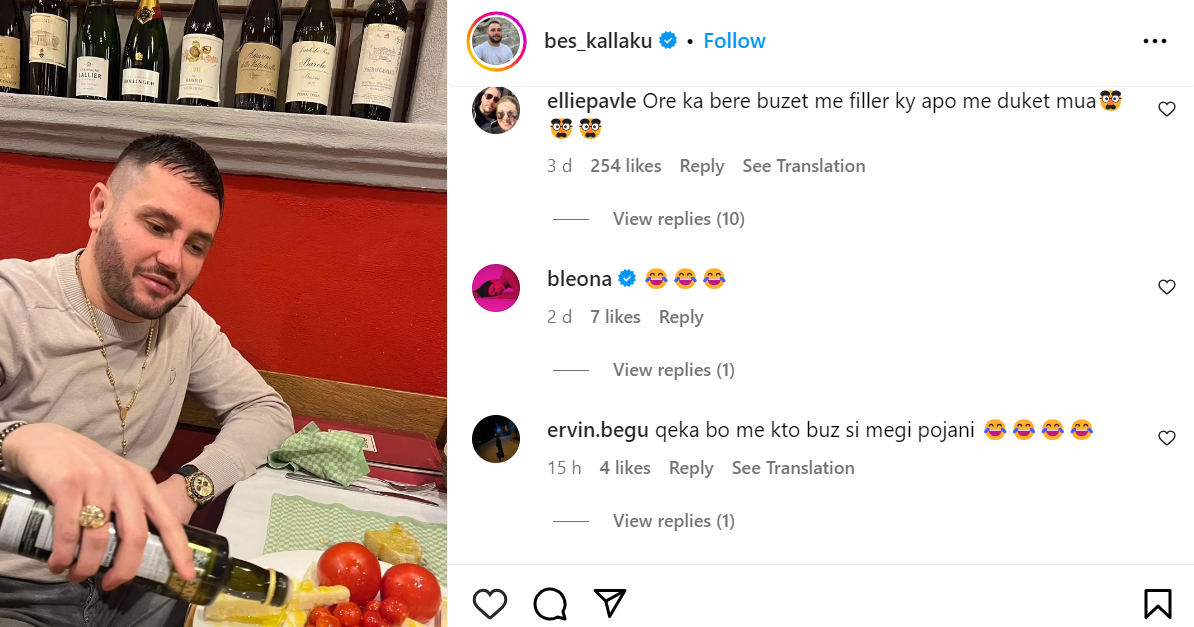Like elliepavle's comment

click(x=1166, y=109)
